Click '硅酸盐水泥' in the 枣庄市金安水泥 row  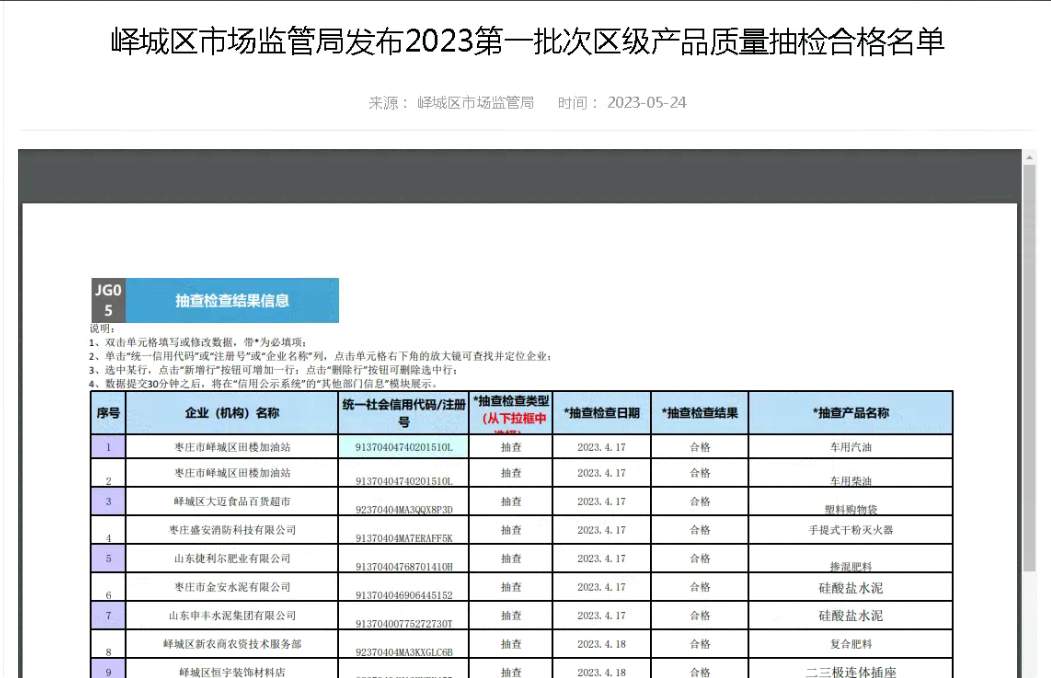(851, 588)
